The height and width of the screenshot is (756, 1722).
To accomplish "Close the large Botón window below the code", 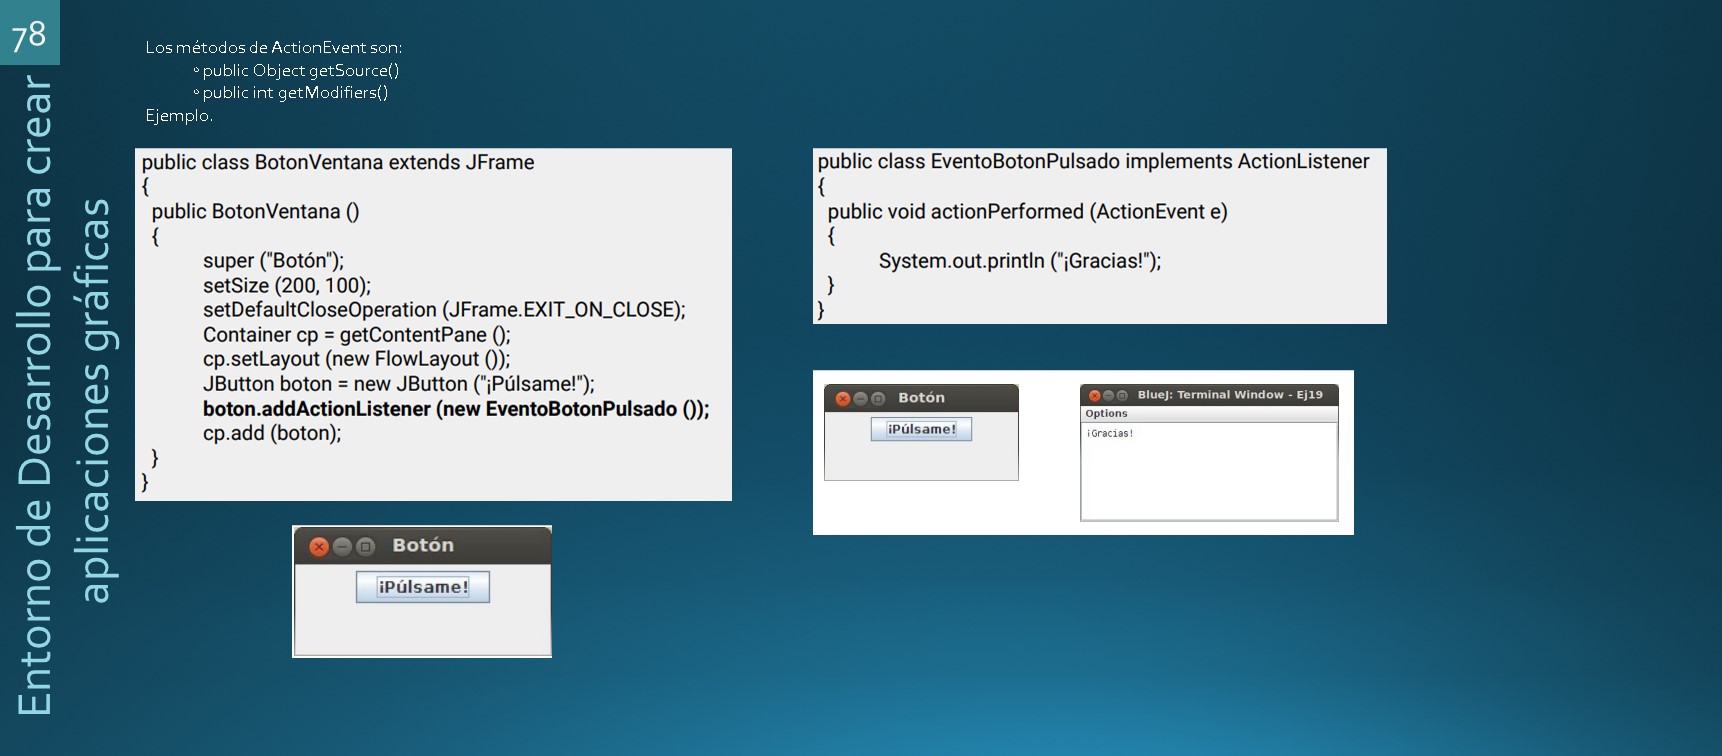I will 319,547.
